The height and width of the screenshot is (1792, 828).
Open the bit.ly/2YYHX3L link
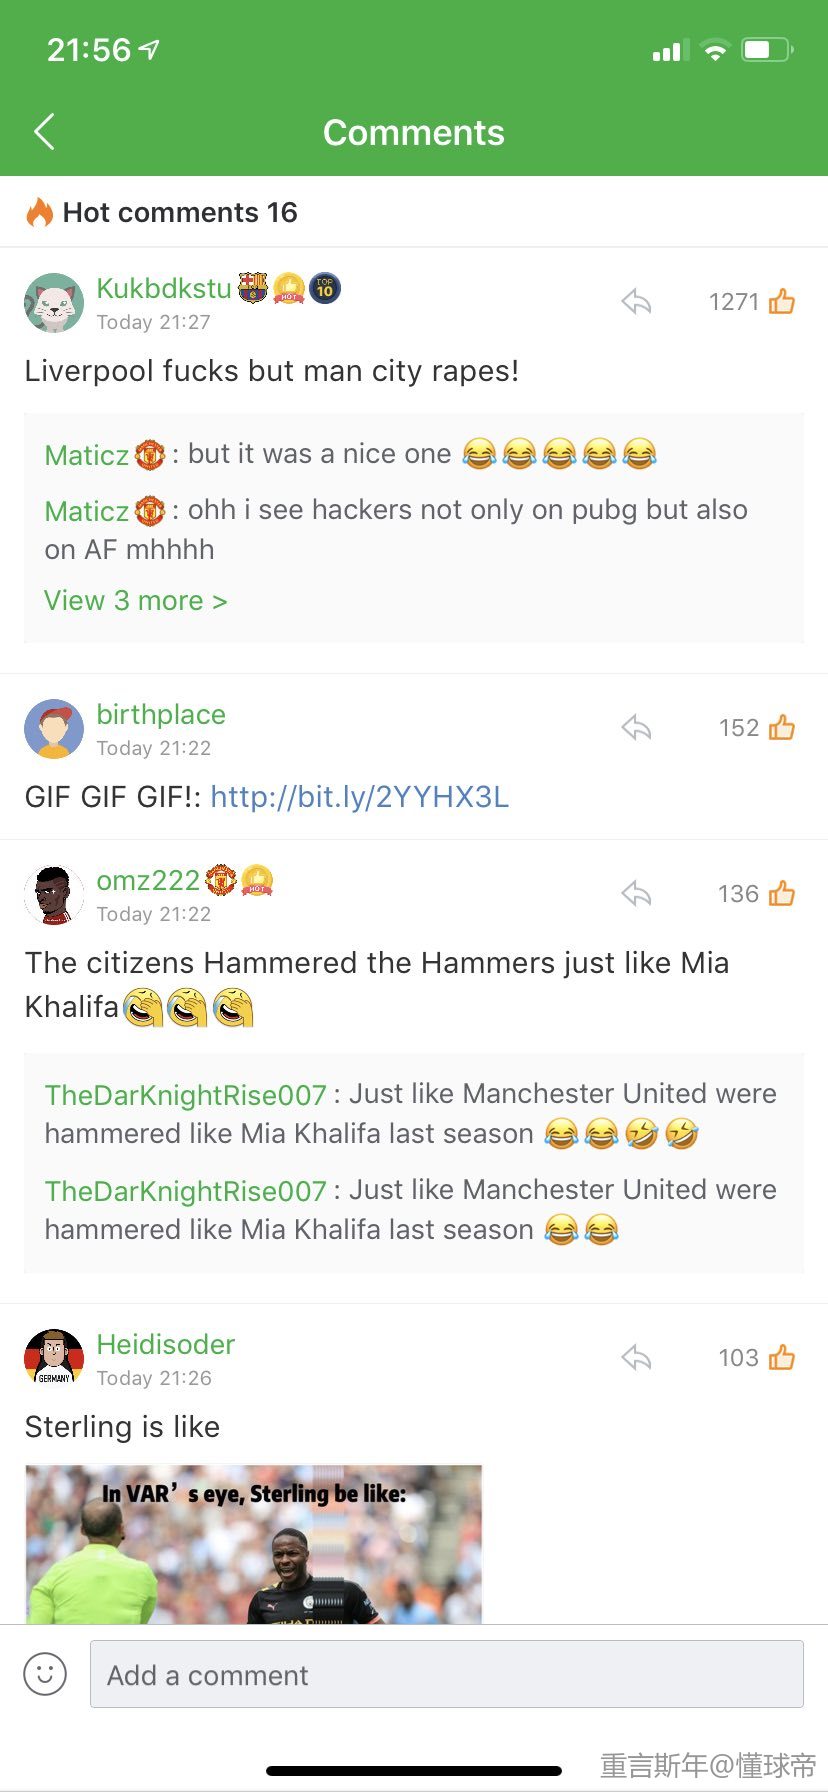(360, 797)
